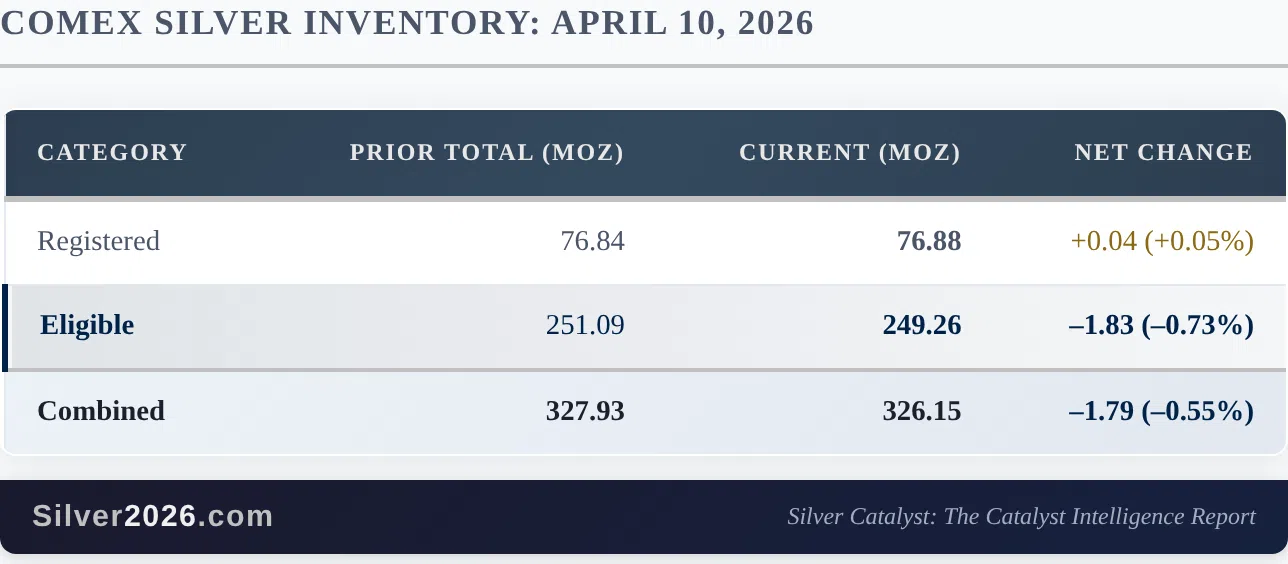
Task: Select the Combined row label
Action: pyautogui.click(x=101, y=411)
